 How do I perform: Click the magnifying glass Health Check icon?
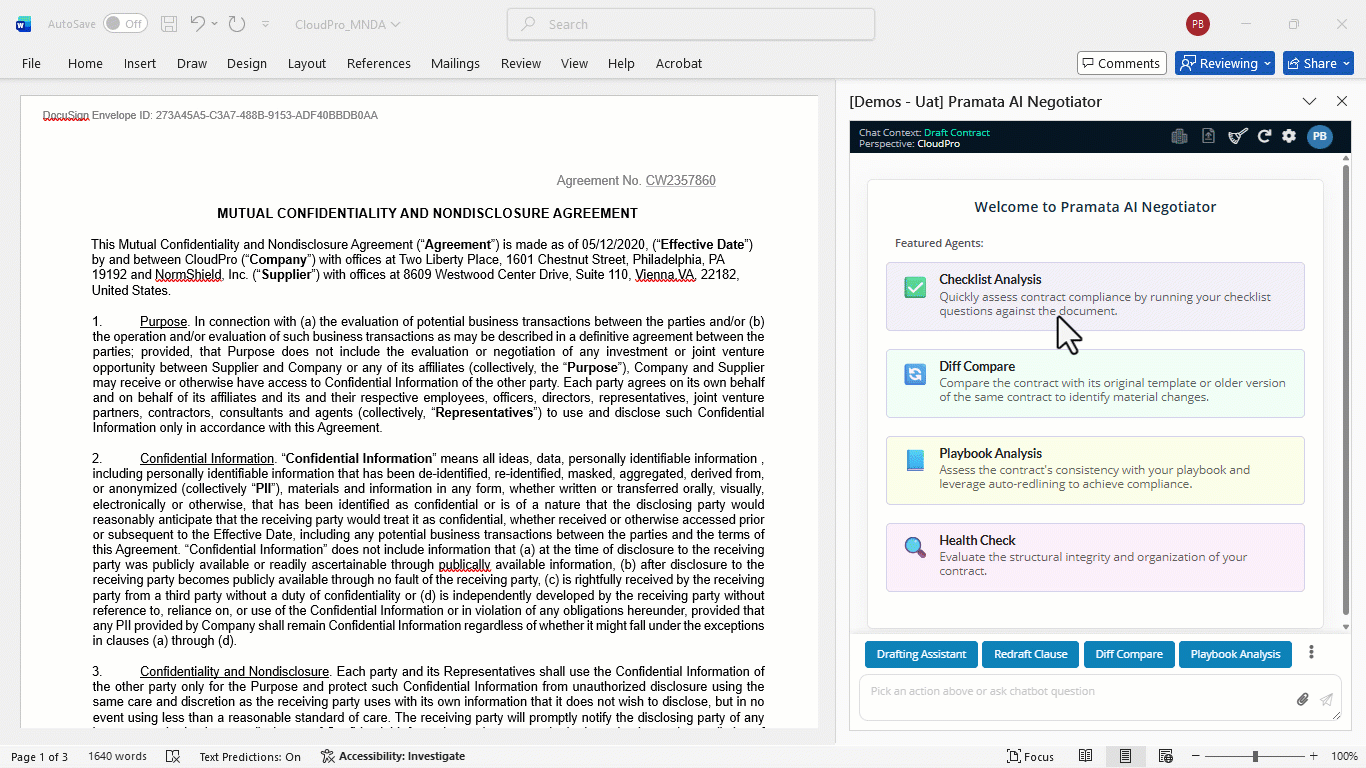[915, 548]
